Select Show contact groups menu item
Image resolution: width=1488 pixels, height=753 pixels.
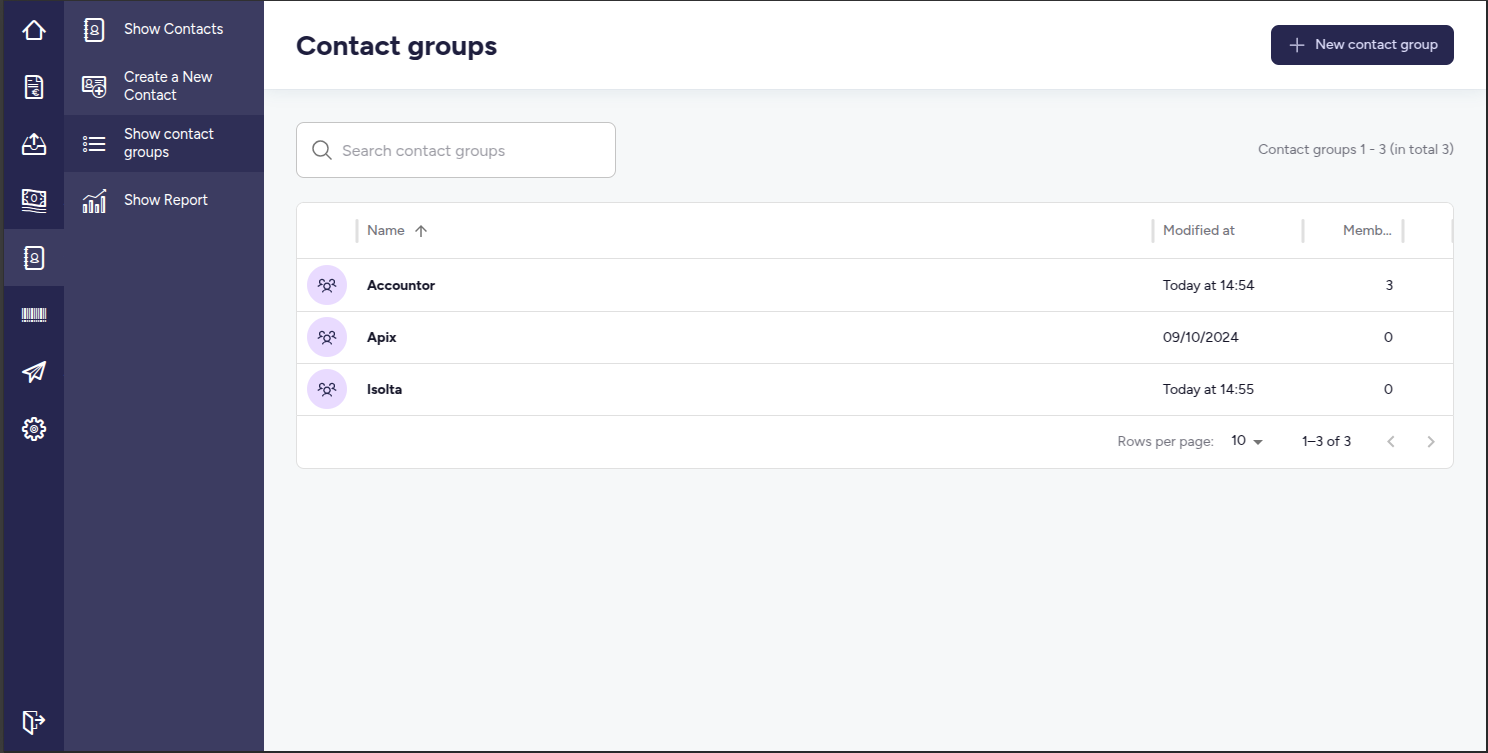click(164, 143)
